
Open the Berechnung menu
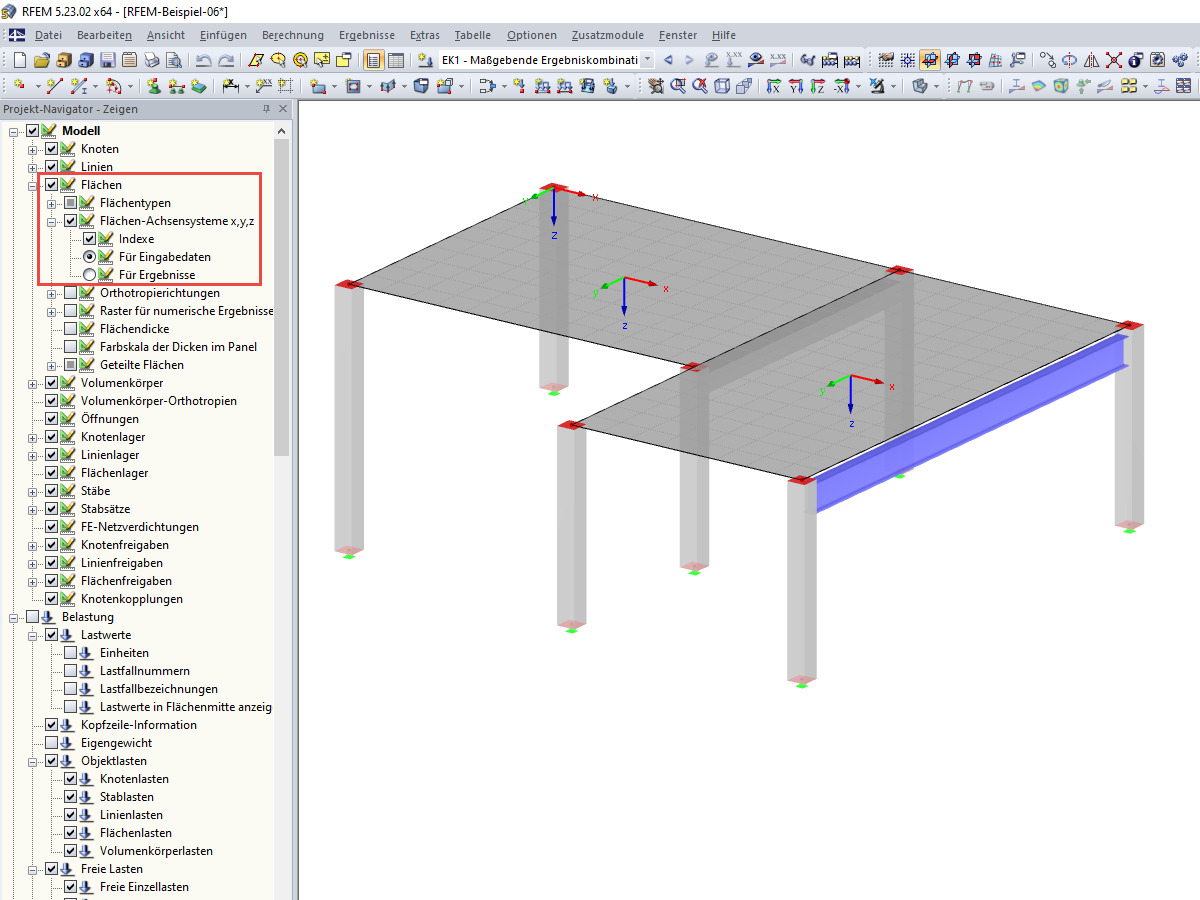[292, 35]
